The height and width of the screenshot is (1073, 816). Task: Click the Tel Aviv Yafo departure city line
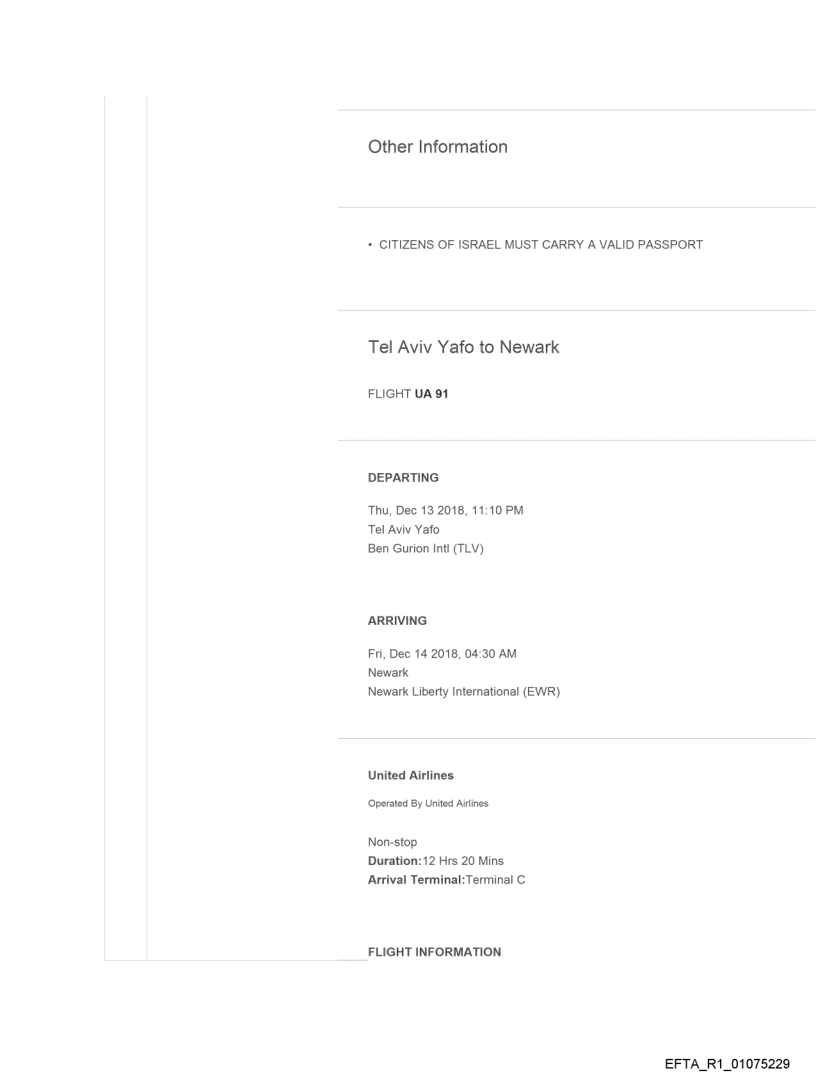click(x=404, y=529)
